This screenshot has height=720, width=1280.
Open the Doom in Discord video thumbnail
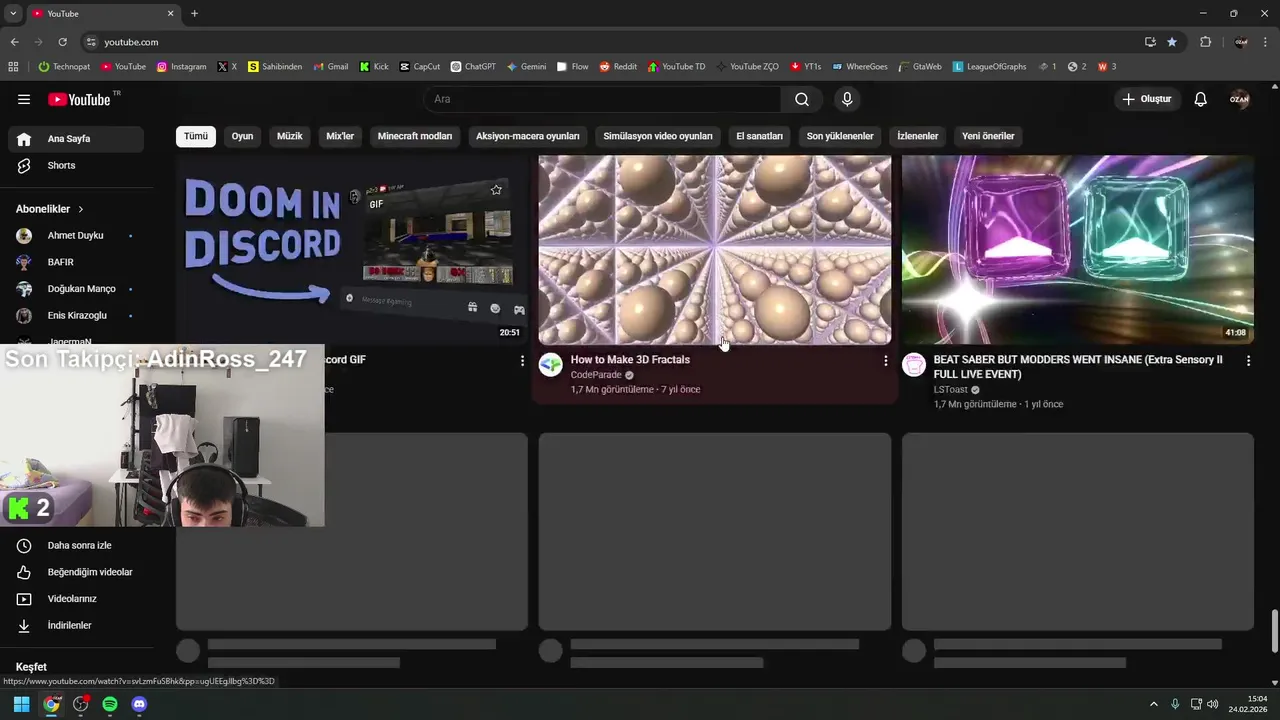[352, 250]
